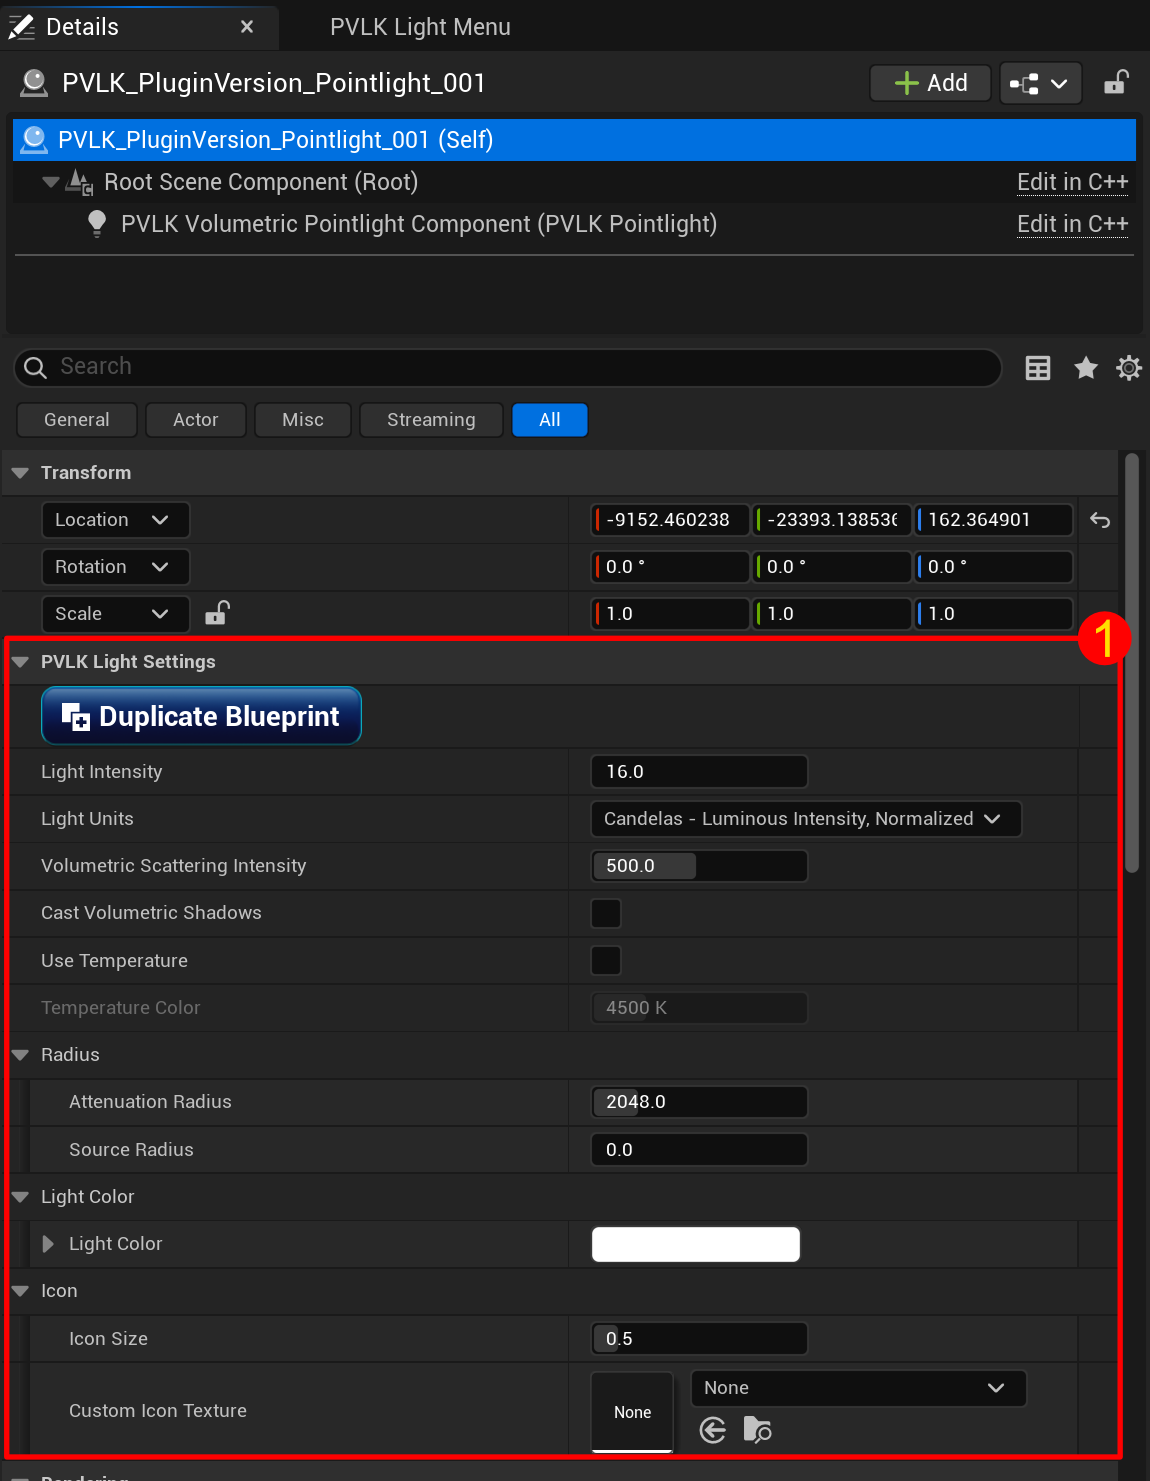Browse to asset in content browser icon
This screenshot has width=1150, height=1481.
coord(758,1430)
